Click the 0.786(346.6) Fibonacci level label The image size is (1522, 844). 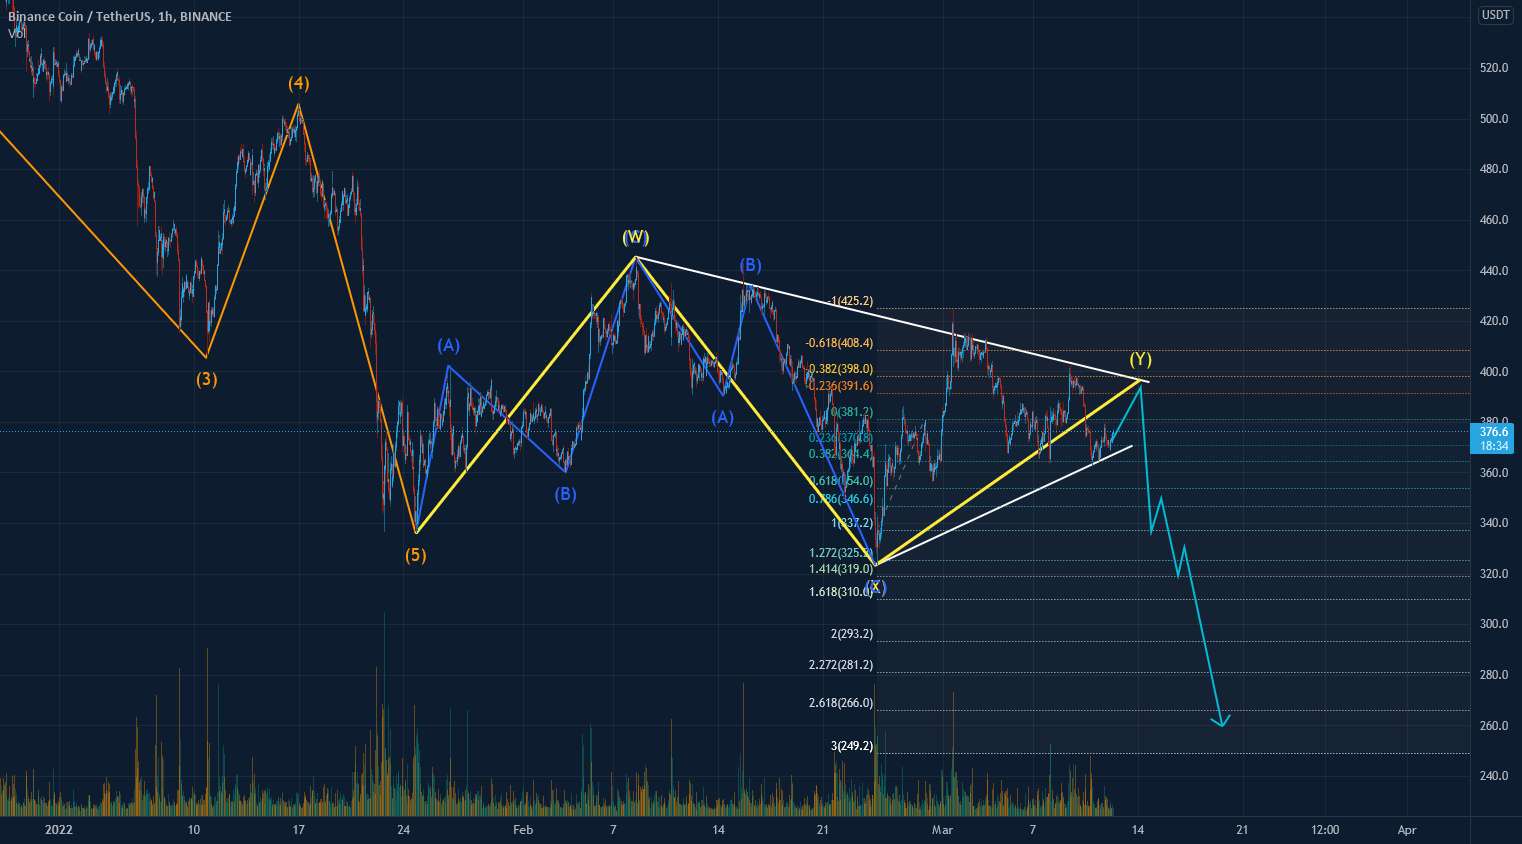[841, 499]
